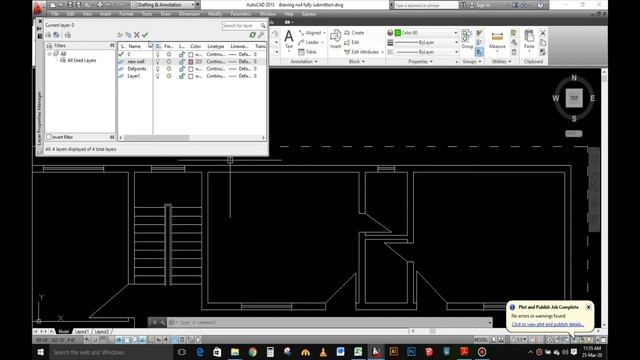Switch to the Layout1 tab
640x360 pixels.
82,331
